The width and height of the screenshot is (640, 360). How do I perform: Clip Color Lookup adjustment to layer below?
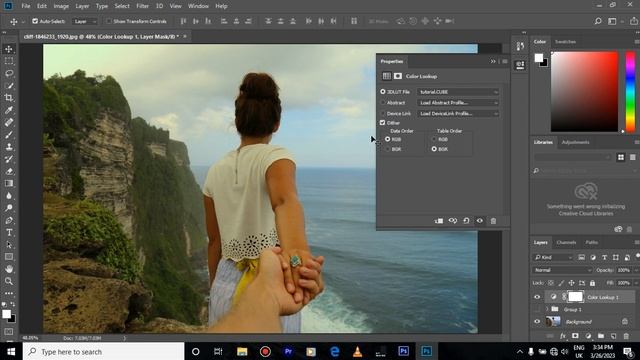click(439, 221)
